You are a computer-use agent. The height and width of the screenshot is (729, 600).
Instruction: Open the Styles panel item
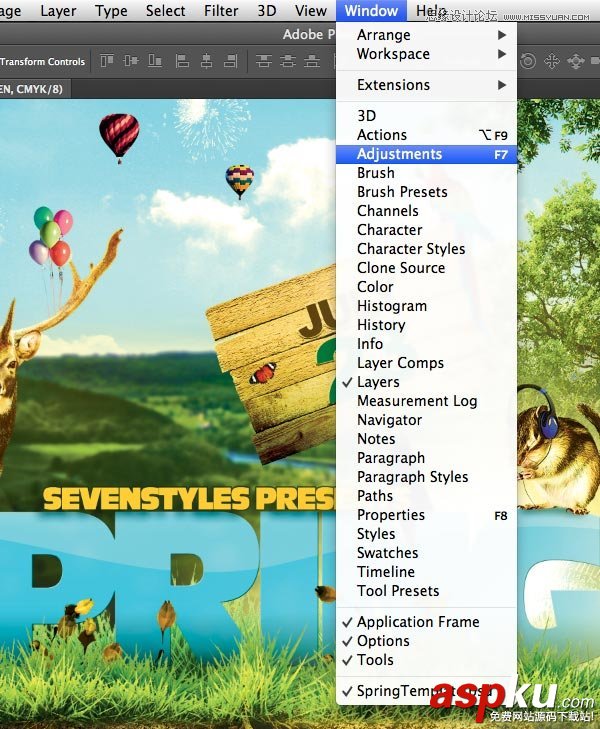426,534
